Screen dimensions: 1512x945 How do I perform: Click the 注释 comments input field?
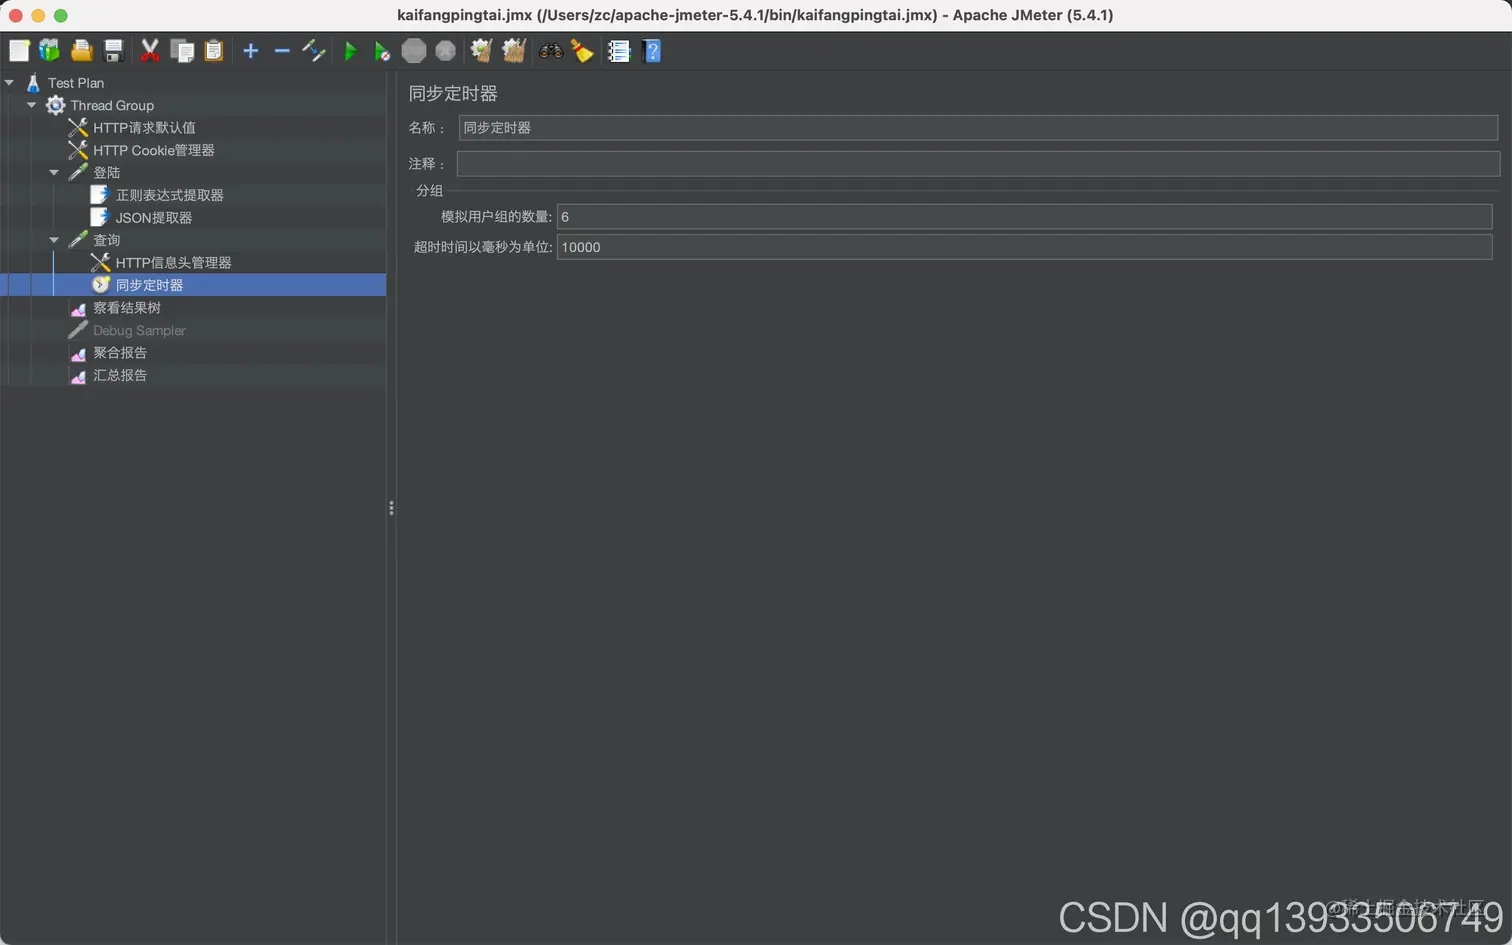coord(978,163)
